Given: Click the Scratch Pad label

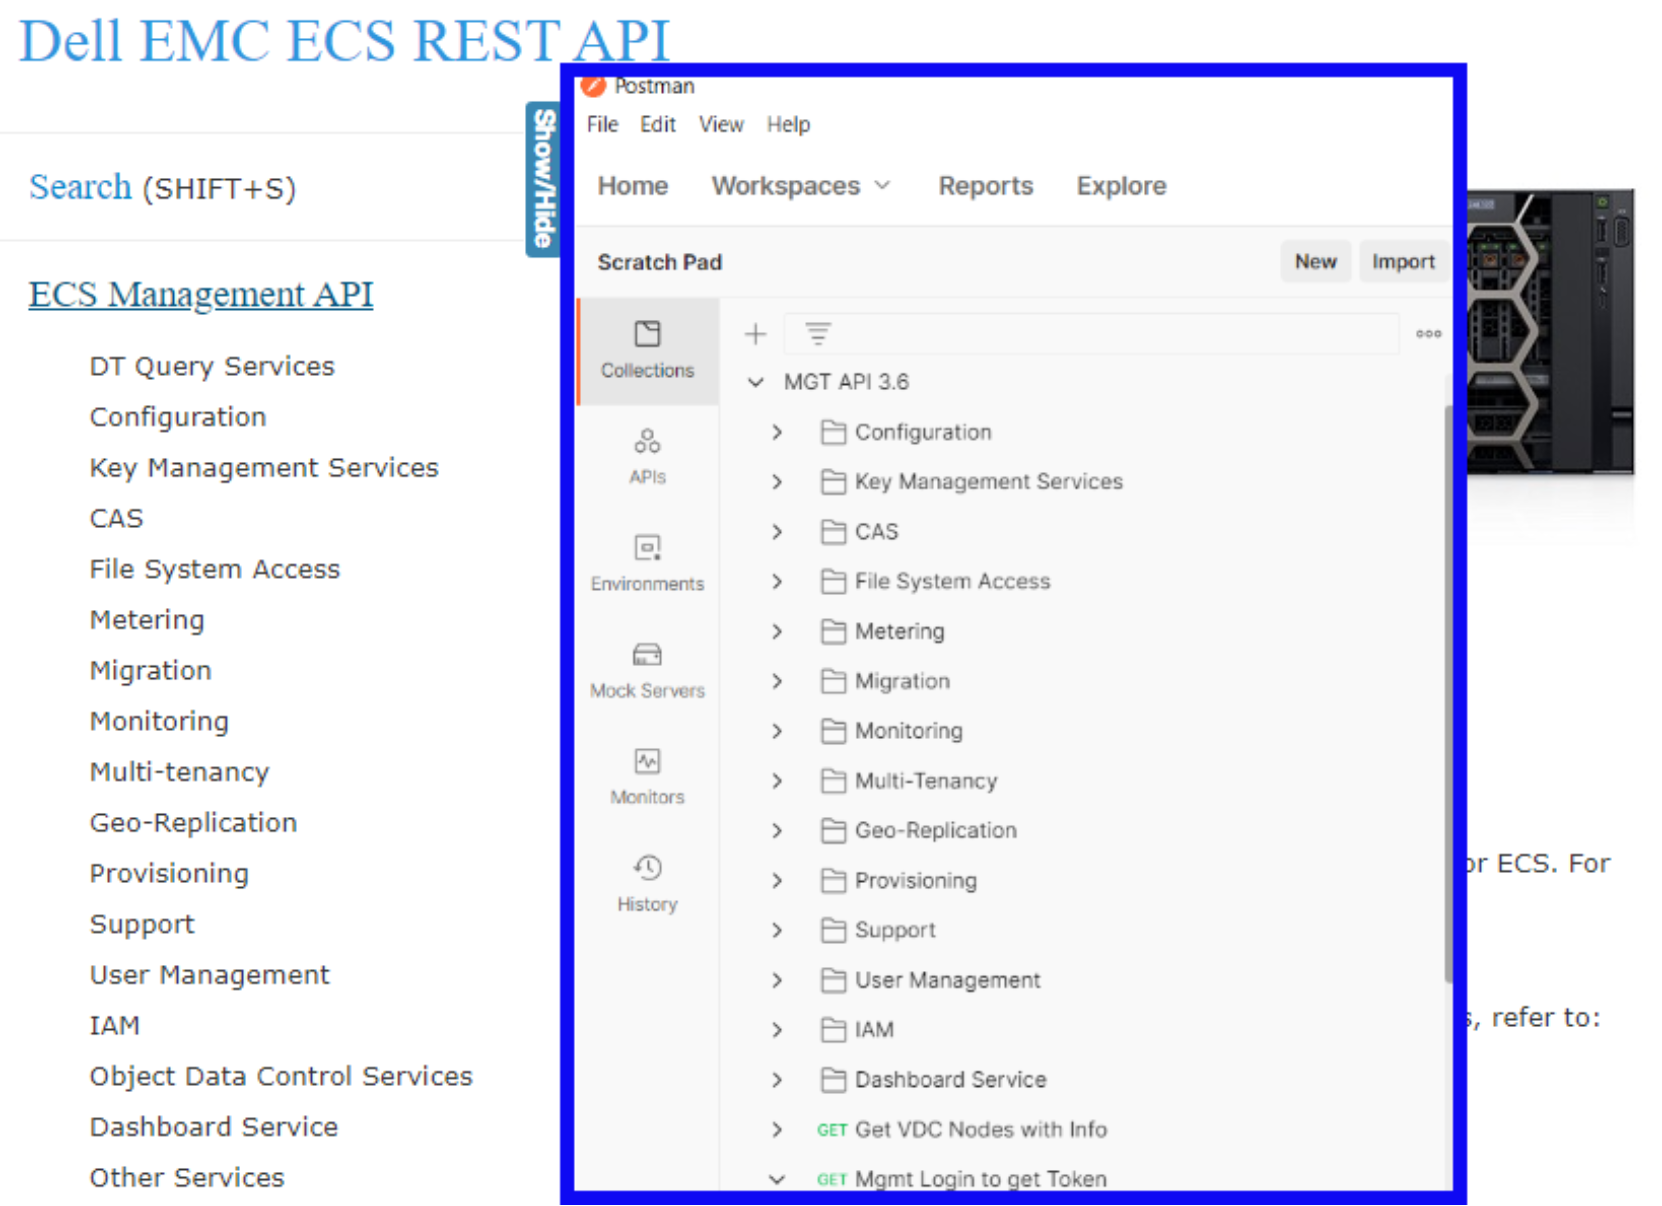Looking at the screenshot, I should (660, 262).
